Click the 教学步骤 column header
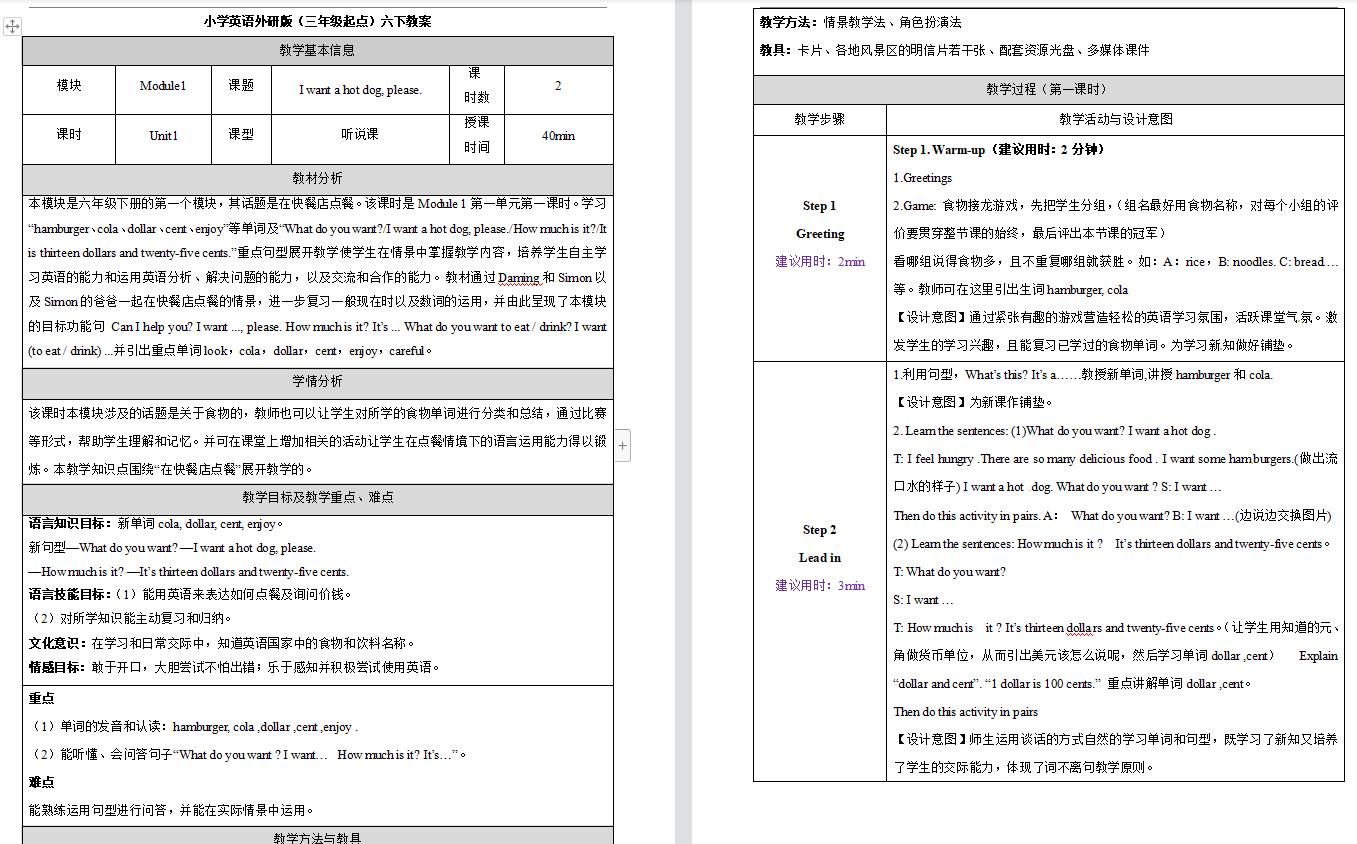 820,119
